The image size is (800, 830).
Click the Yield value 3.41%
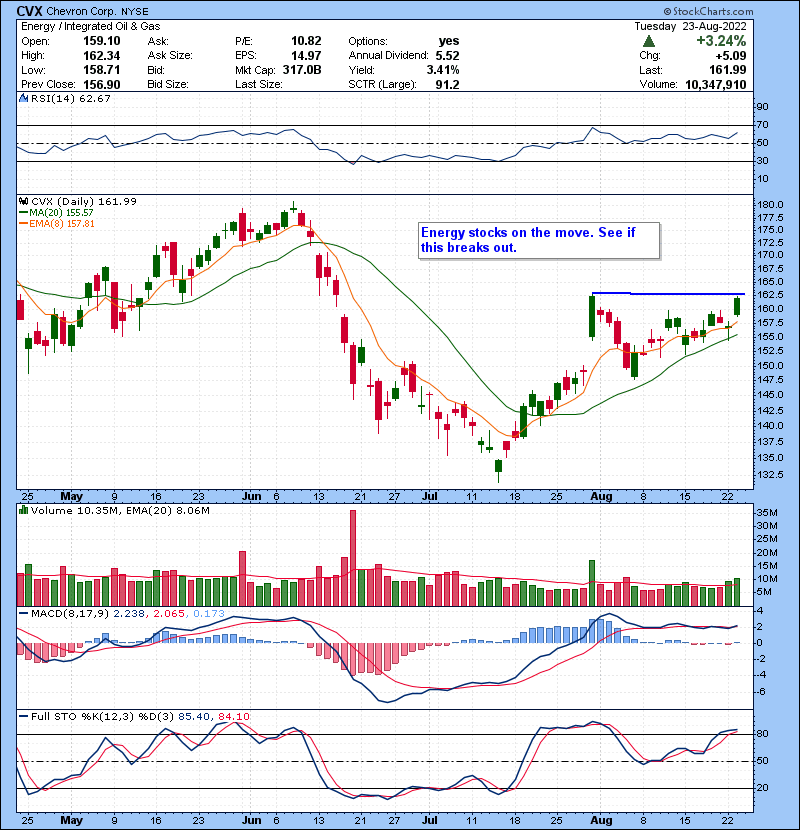[443, 70]
